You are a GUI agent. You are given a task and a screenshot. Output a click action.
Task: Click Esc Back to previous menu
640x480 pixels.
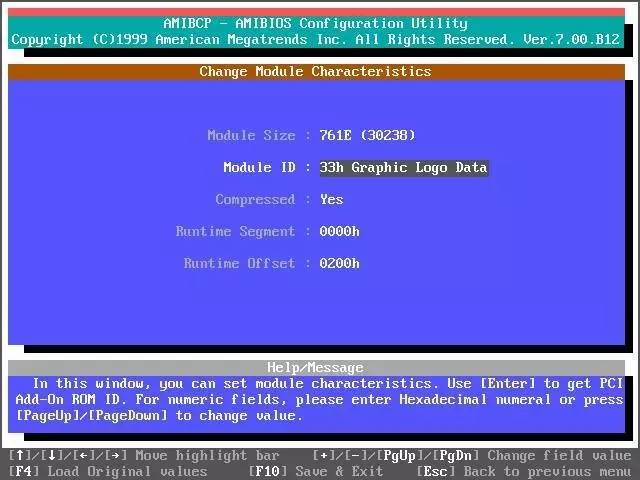[521, 471]
